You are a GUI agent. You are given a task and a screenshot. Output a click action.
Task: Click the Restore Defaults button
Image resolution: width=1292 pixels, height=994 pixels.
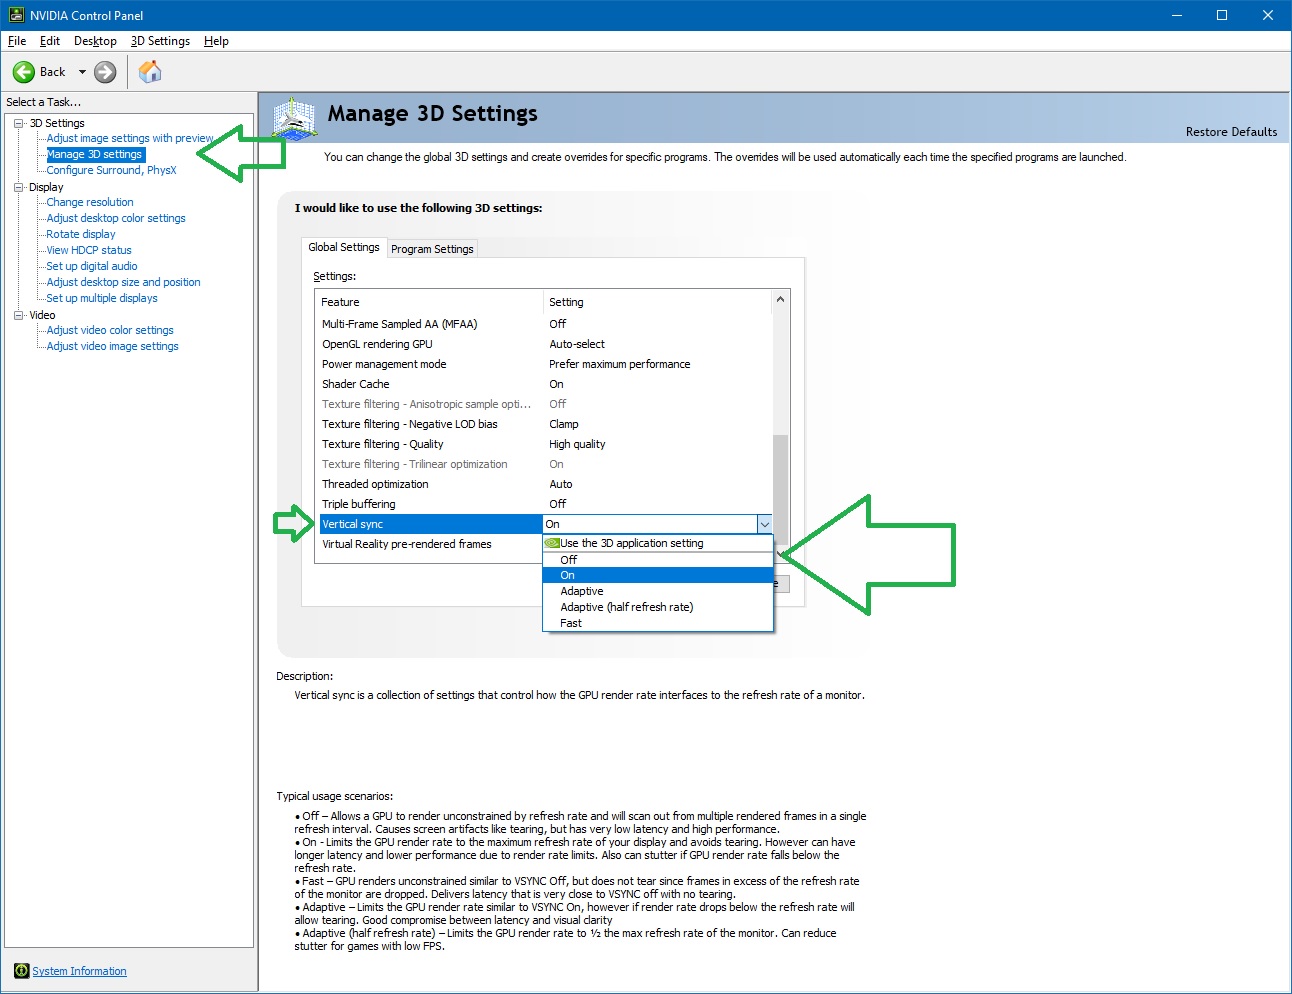1231,132
